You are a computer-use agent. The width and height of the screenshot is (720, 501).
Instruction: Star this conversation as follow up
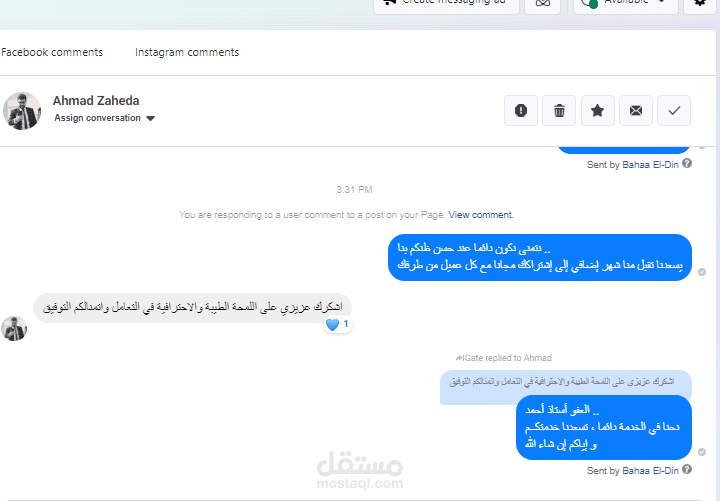coord(597,111)
